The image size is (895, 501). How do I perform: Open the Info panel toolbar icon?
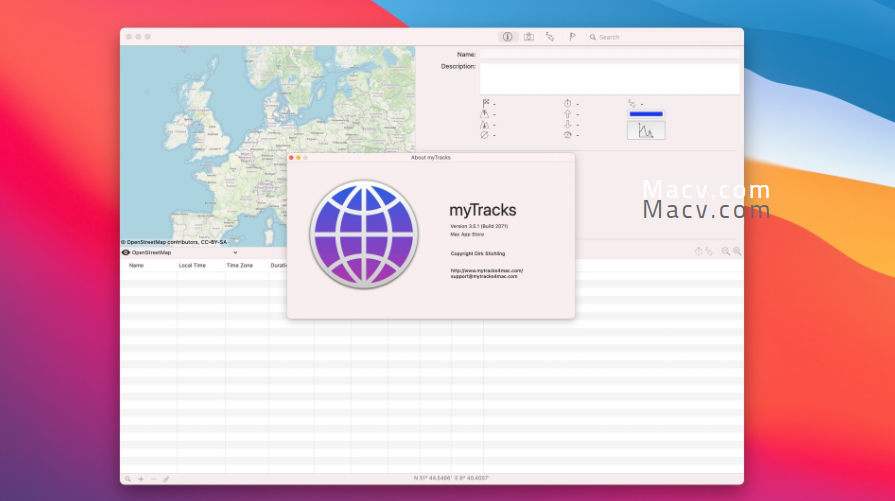pyautogui.click(x=507, y=37)
